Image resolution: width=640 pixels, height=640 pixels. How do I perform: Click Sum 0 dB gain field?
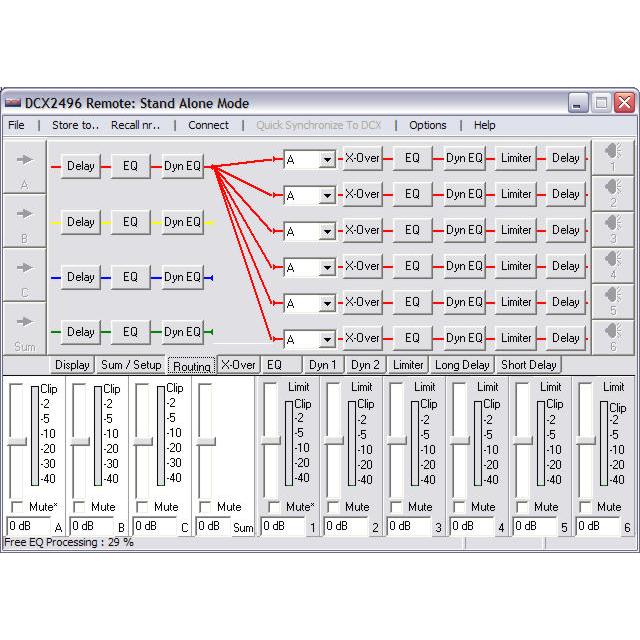212,526
